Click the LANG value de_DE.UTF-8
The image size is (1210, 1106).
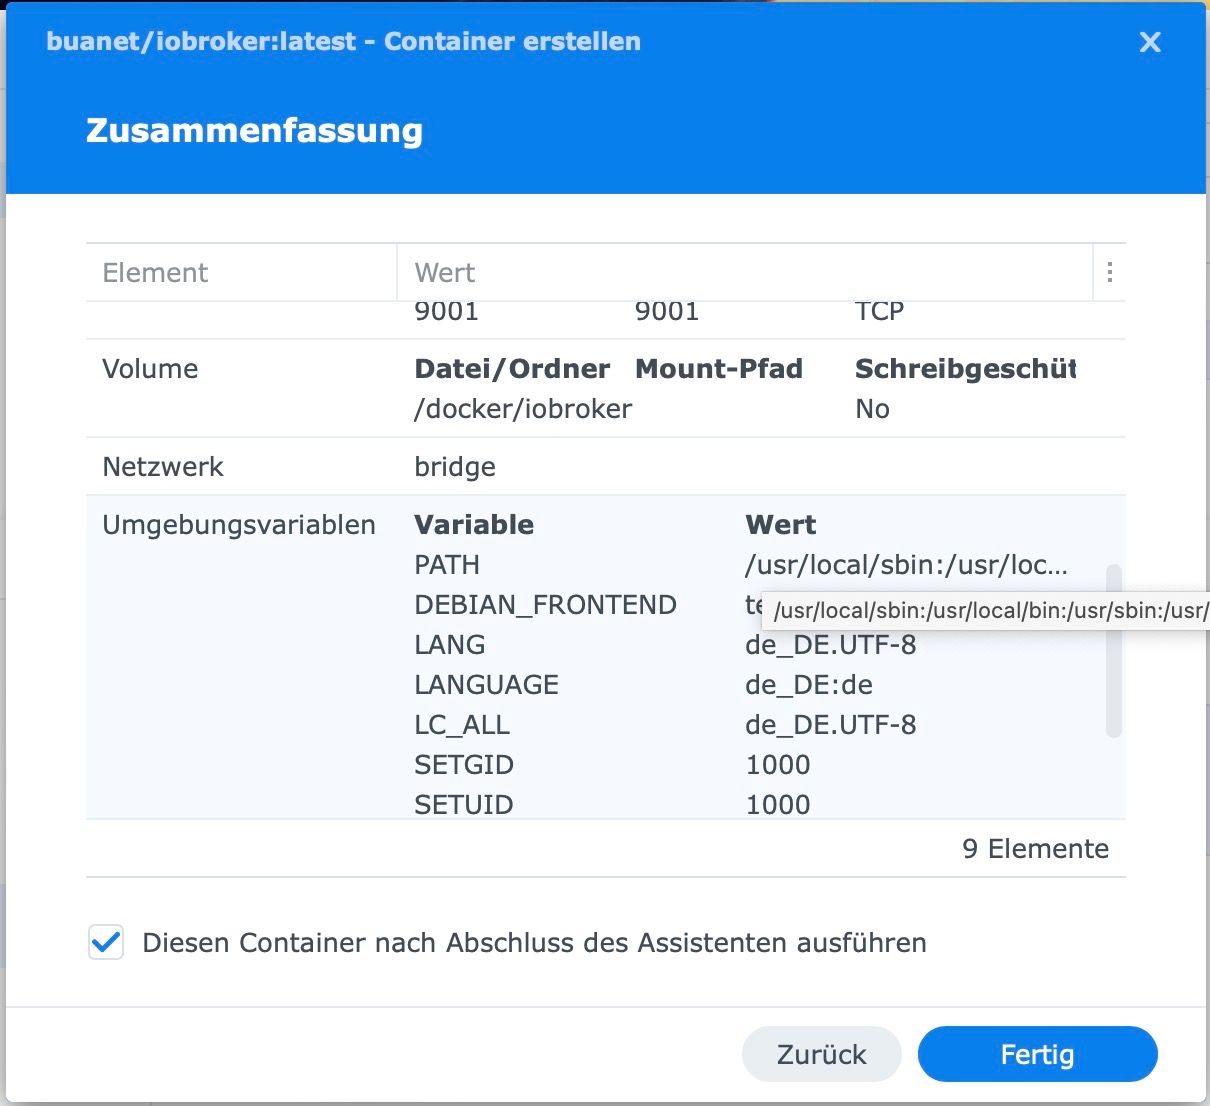tap(830, 645)
